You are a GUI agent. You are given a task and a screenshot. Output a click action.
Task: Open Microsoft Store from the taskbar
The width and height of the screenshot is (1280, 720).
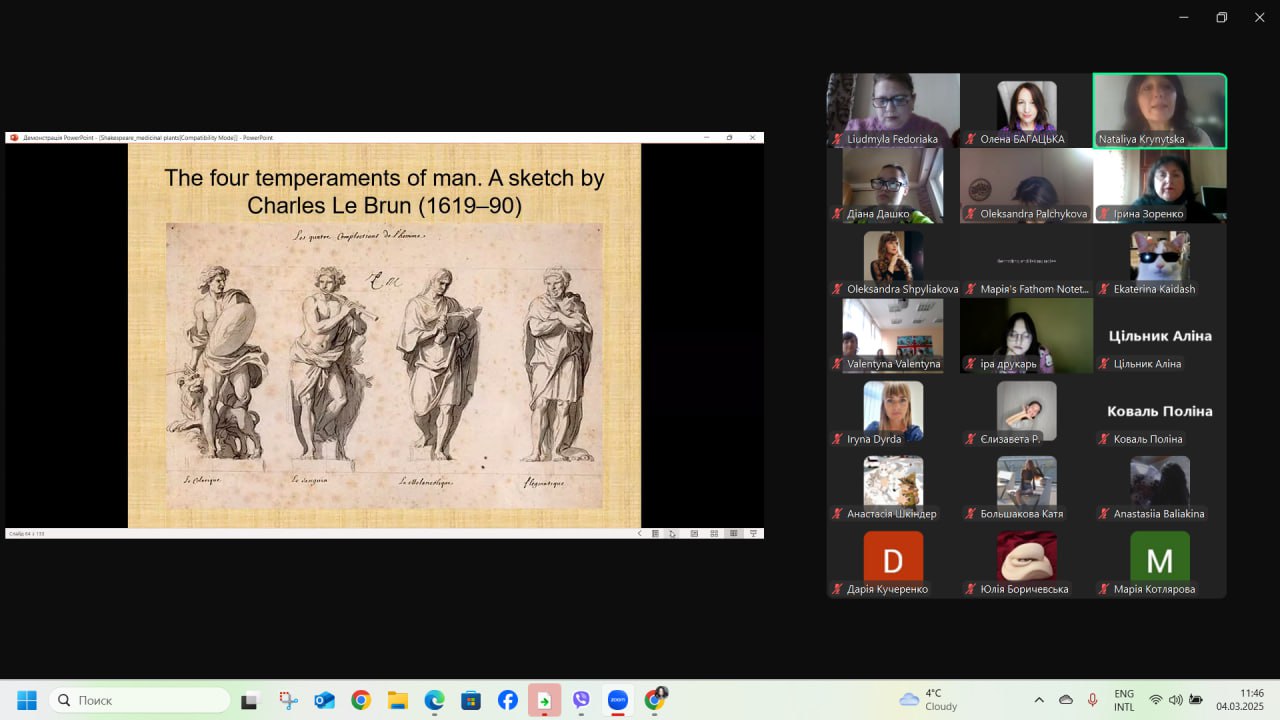(x=471, y=700)
